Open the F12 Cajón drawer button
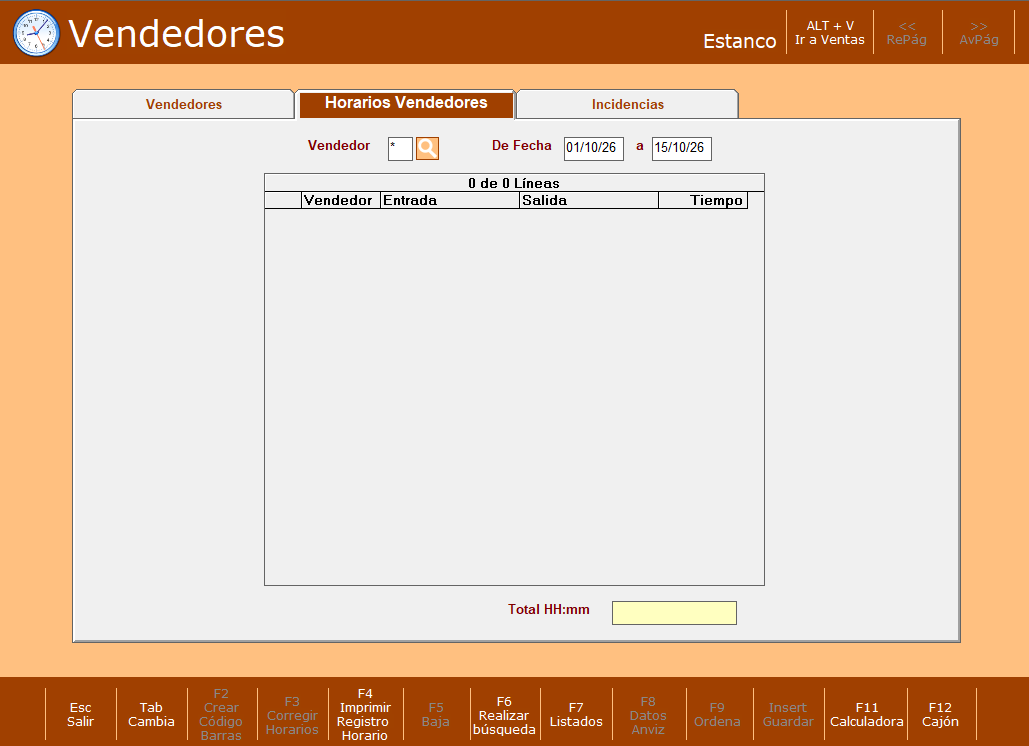This screenshot has width=1029, height=746. (x=940, y=715)
